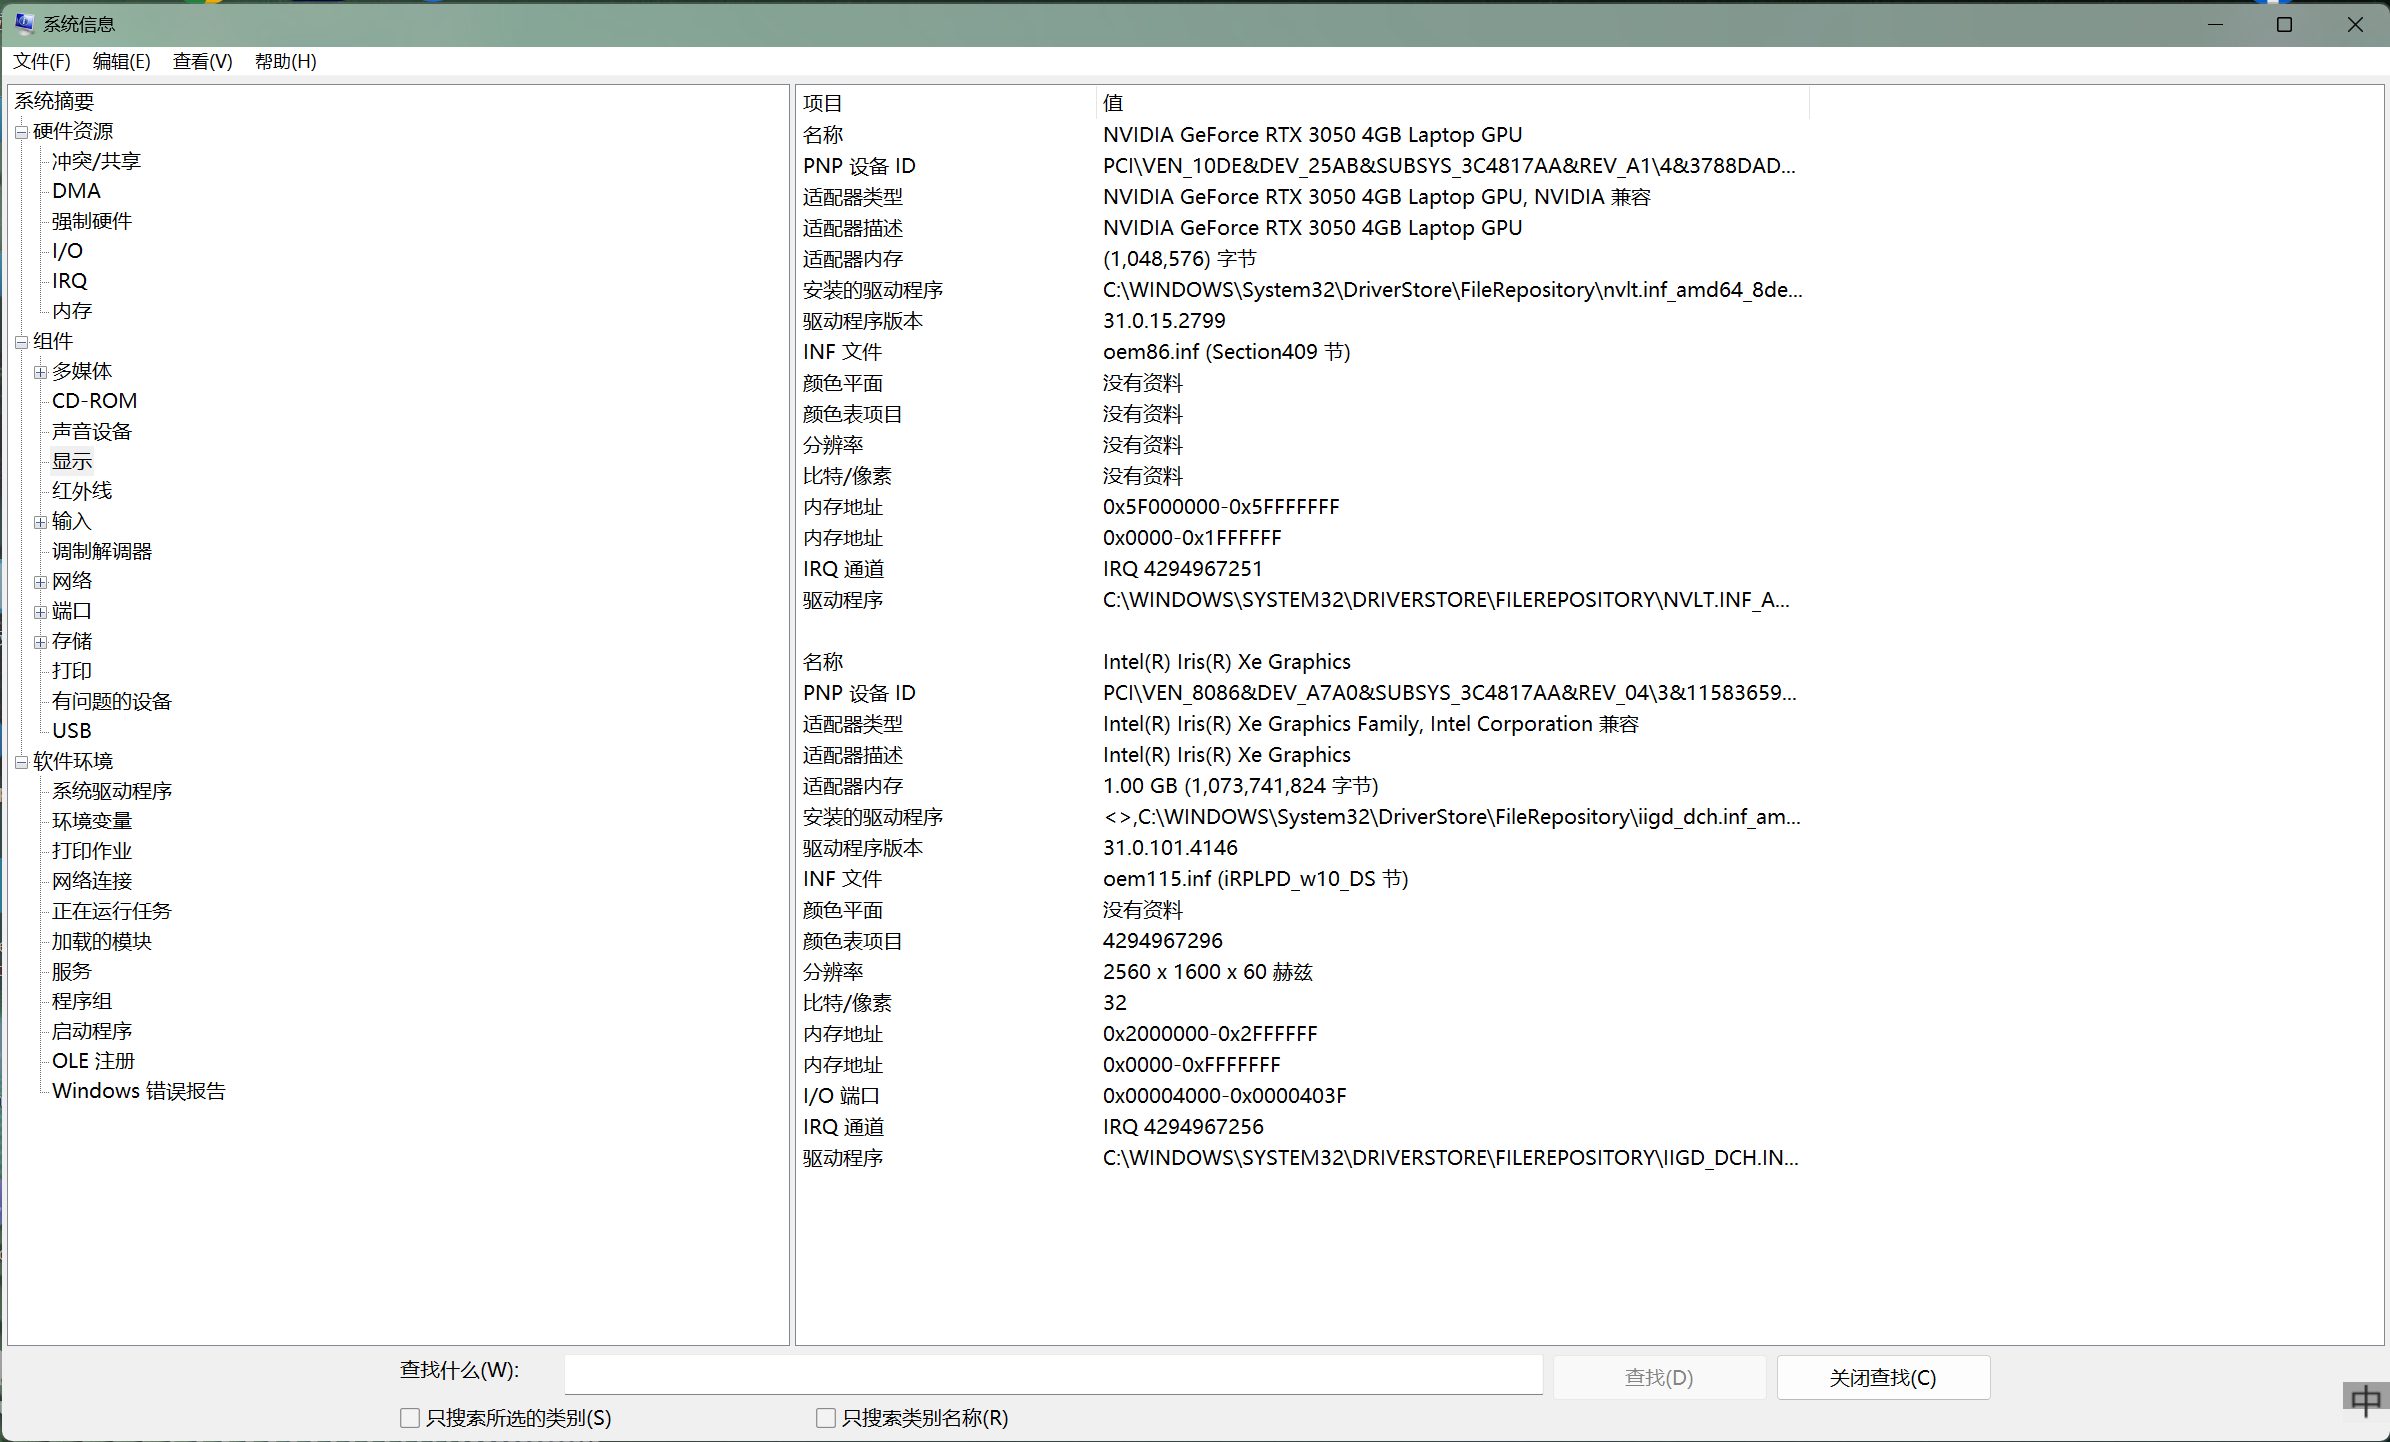This screenshot has width=2390, height=1442.
Task: Select 程序组 in the tree
Action: click(81, 1001)
